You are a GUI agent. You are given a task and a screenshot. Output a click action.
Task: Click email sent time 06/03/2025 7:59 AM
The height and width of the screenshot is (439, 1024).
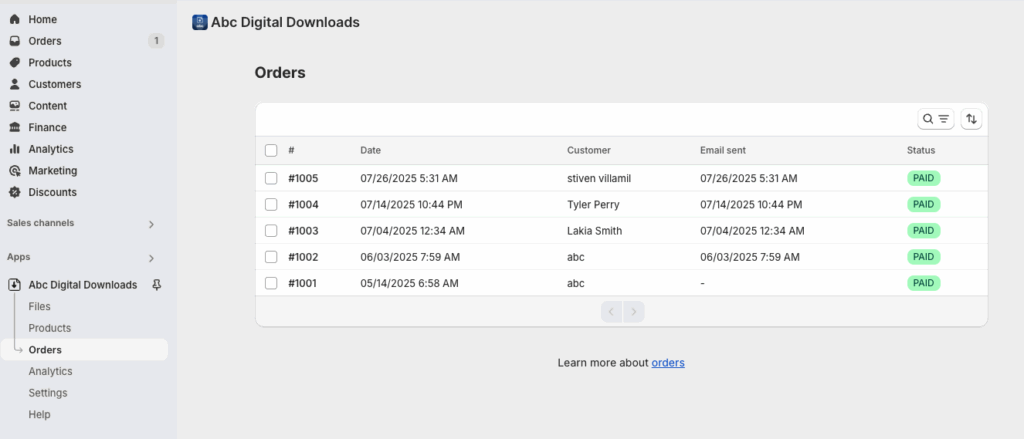pyautogui.click(x=750, y=257)
